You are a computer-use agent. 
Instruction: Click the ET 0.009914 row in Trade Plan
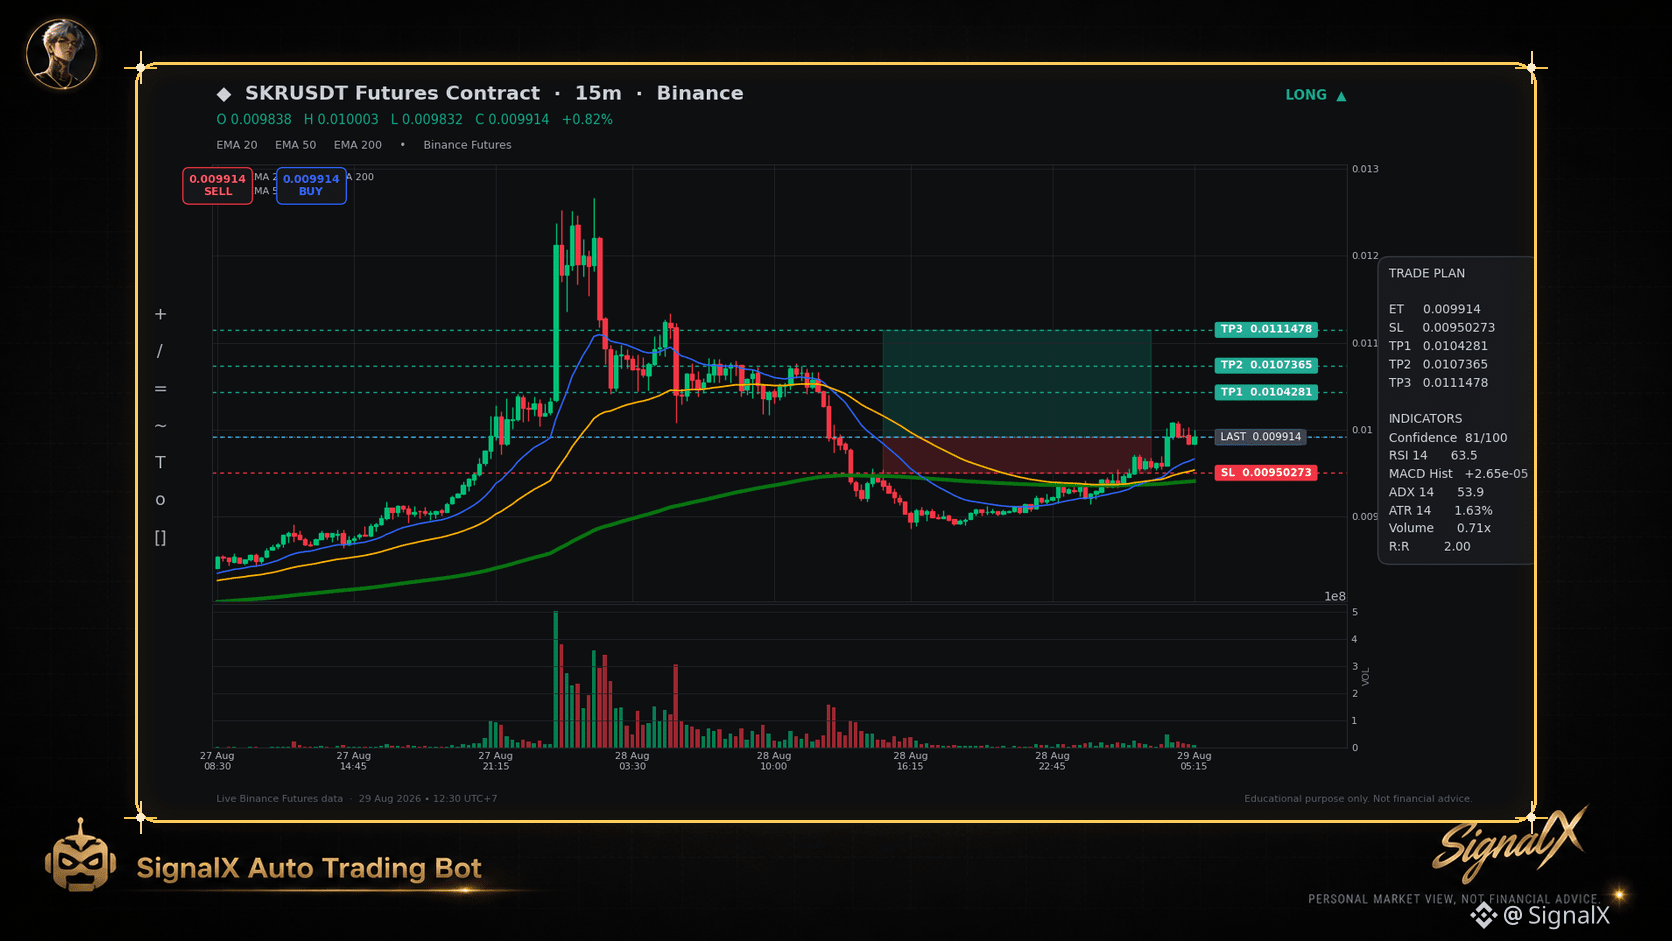[x=1435, y=309]
